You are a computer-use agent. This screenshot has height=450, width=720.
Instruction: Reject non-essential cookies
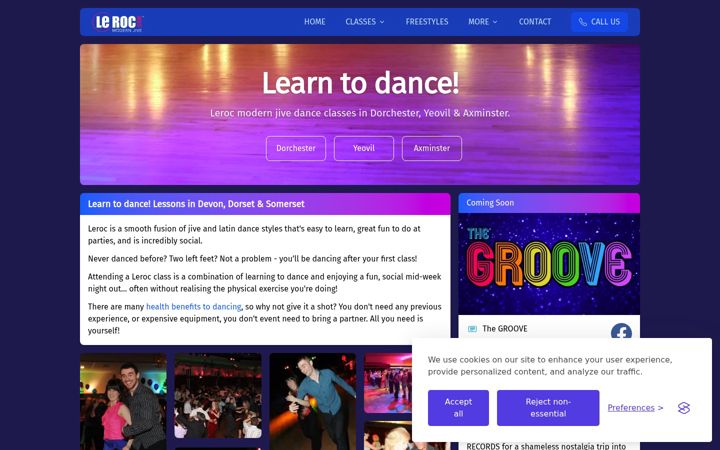(548, 408)
